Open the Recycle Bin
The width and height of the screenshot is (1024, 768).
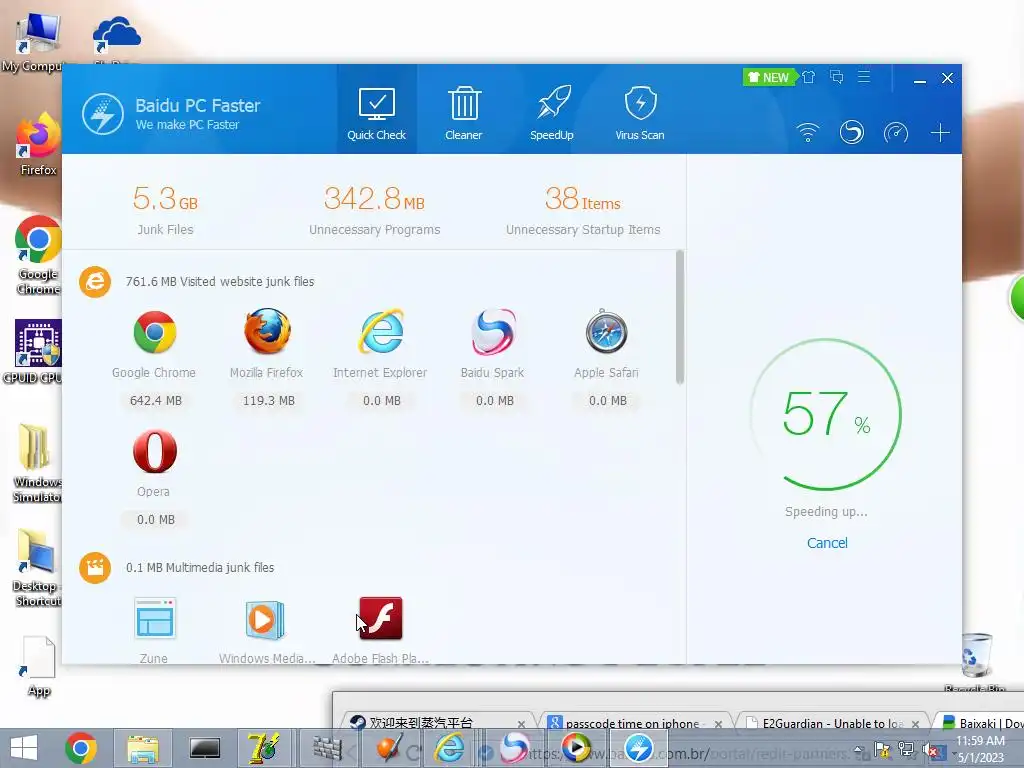point(976,662)
